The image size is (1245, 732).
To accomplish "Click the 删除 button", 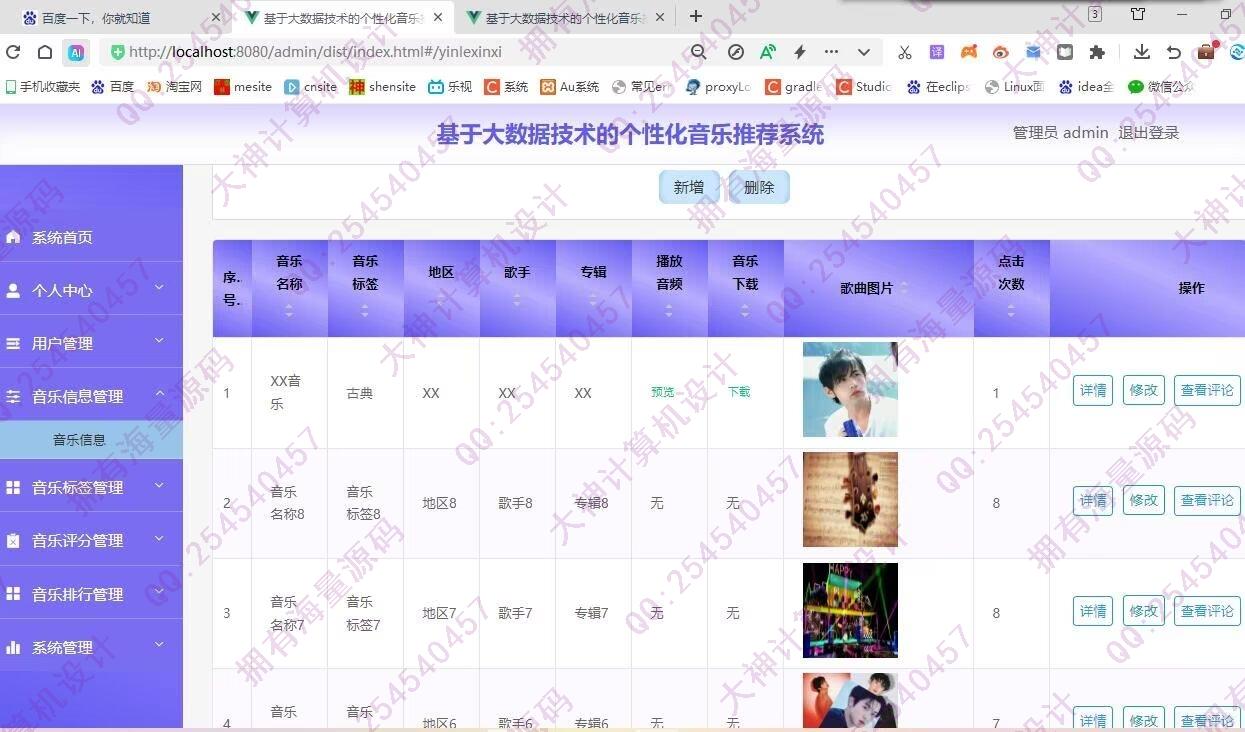I will [759, 187].
